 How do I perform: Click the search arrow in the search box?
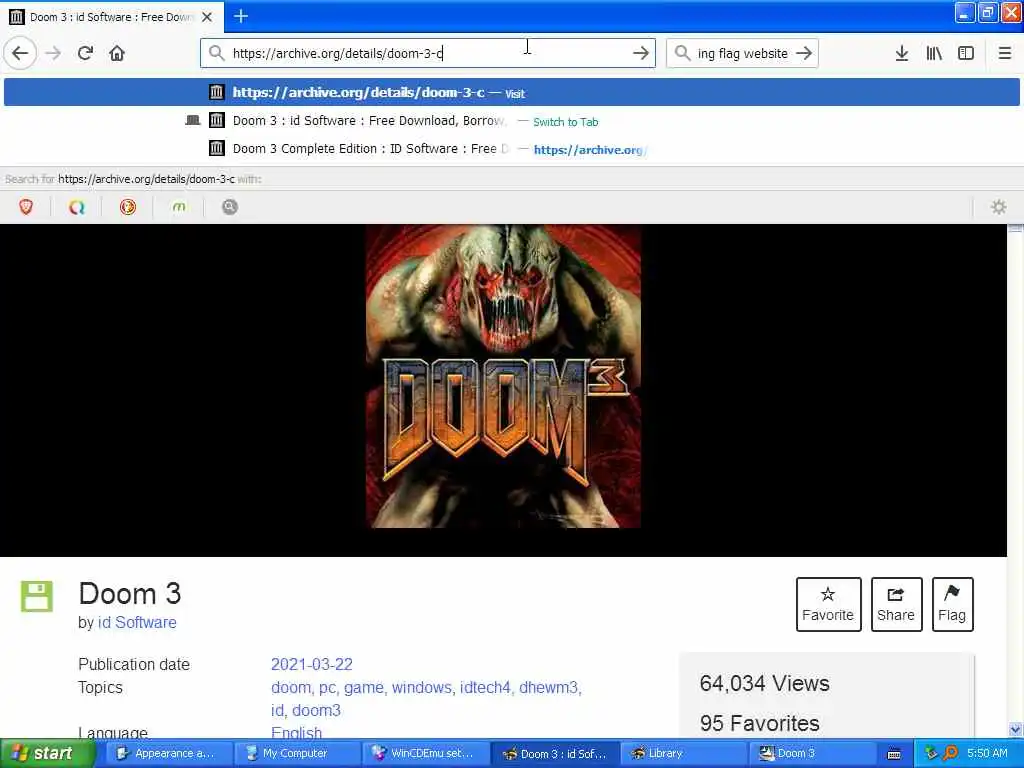click(x=804, y=53)
